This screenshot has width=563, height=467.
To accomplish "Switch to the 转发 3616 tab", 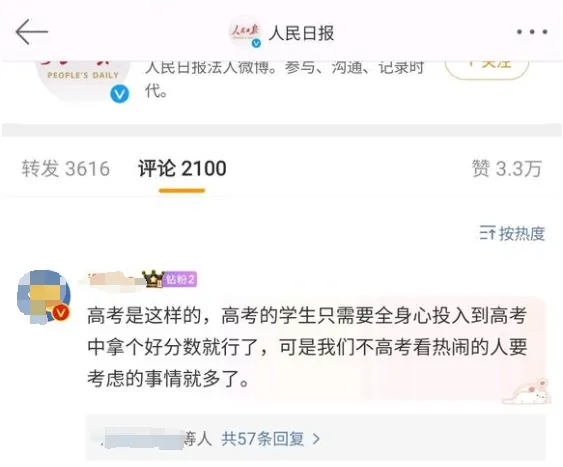I will pyautogui.click(x=65, y=168).
